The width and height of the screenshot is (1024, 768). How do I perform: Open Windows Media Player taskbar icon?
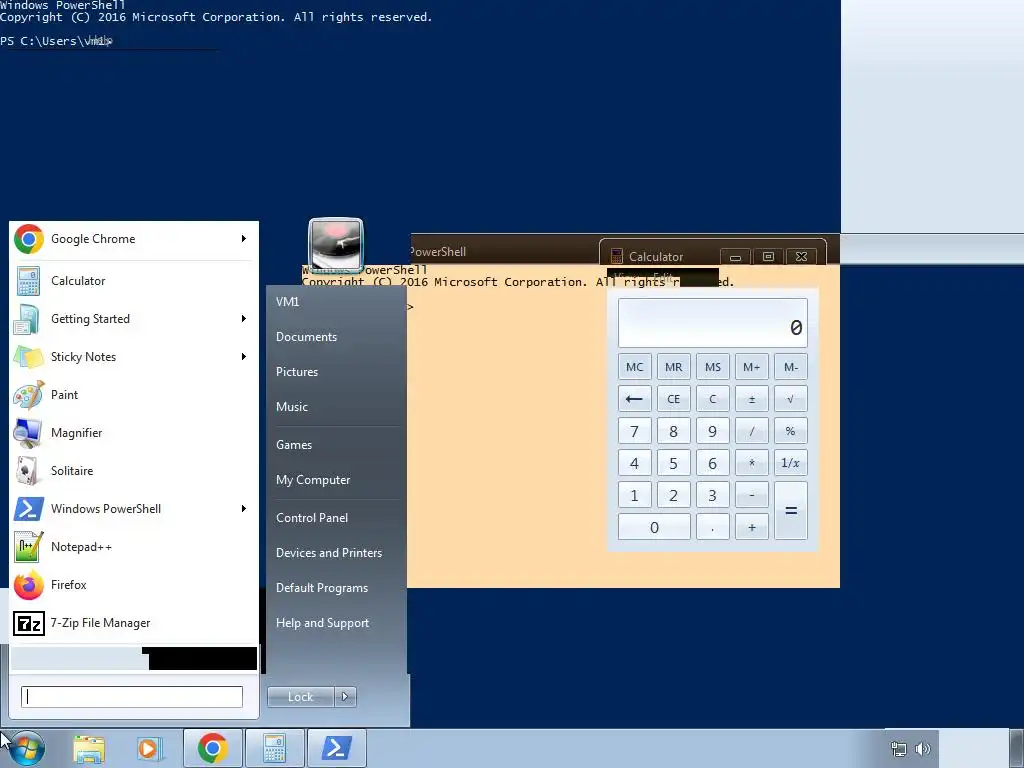pos(150,748)
